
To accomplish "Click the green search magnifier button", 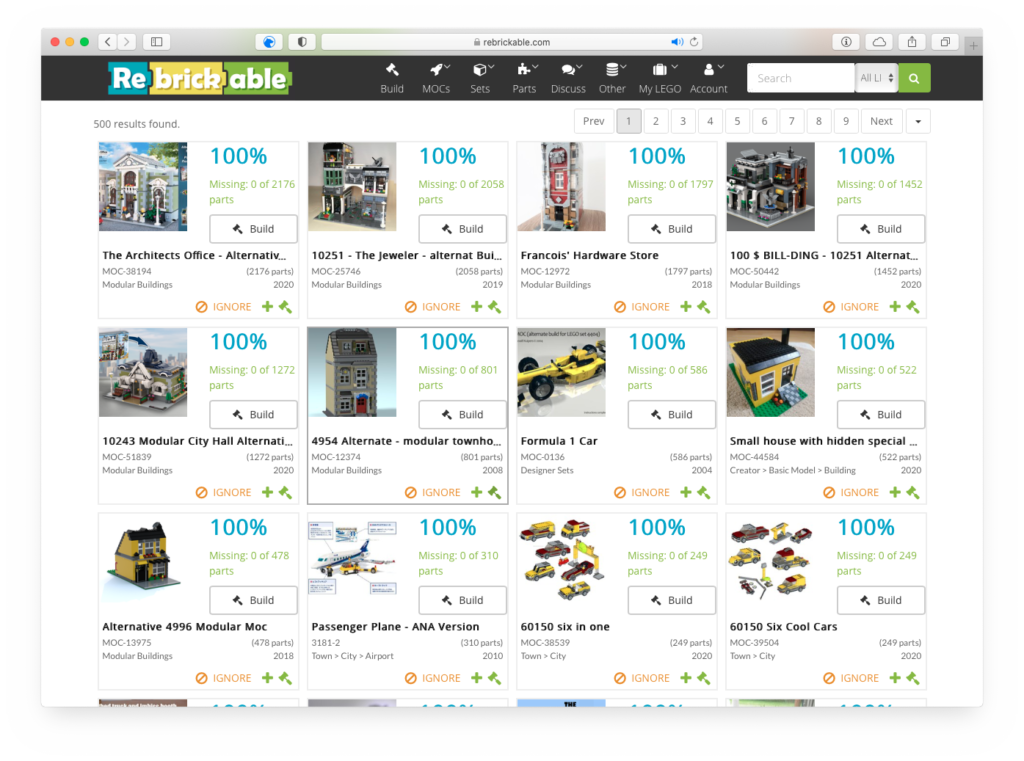I will click(913, 78).
